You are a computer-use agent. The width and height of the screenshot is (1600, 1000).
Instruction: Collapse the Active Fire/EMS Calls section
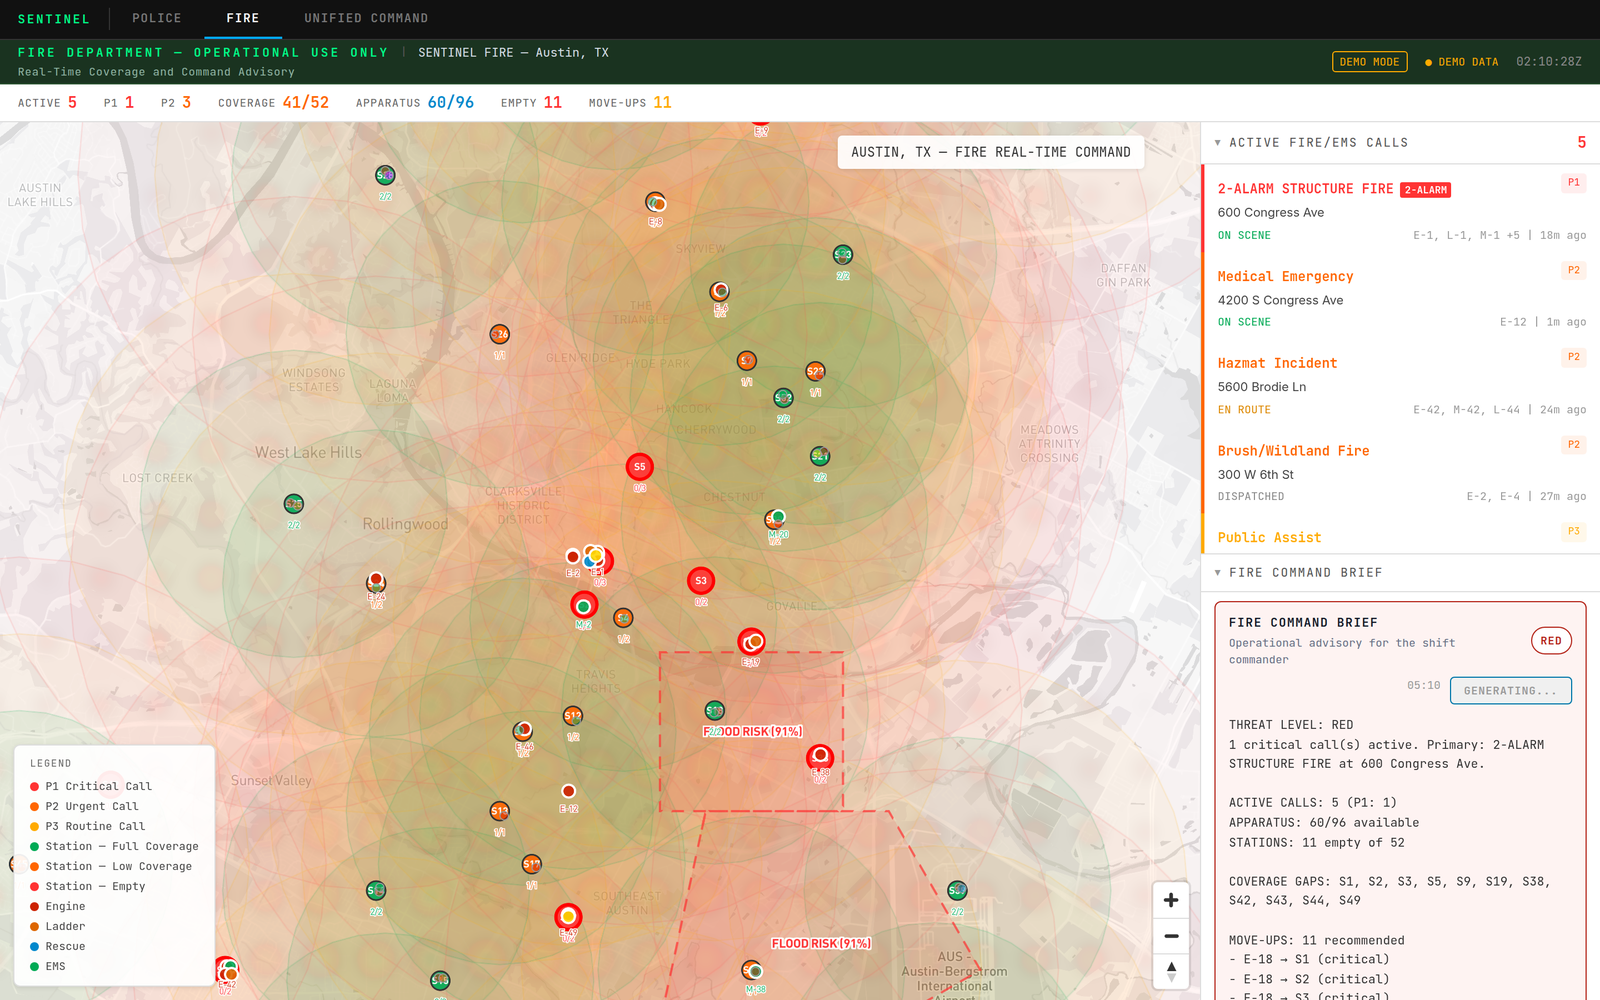1217,143
